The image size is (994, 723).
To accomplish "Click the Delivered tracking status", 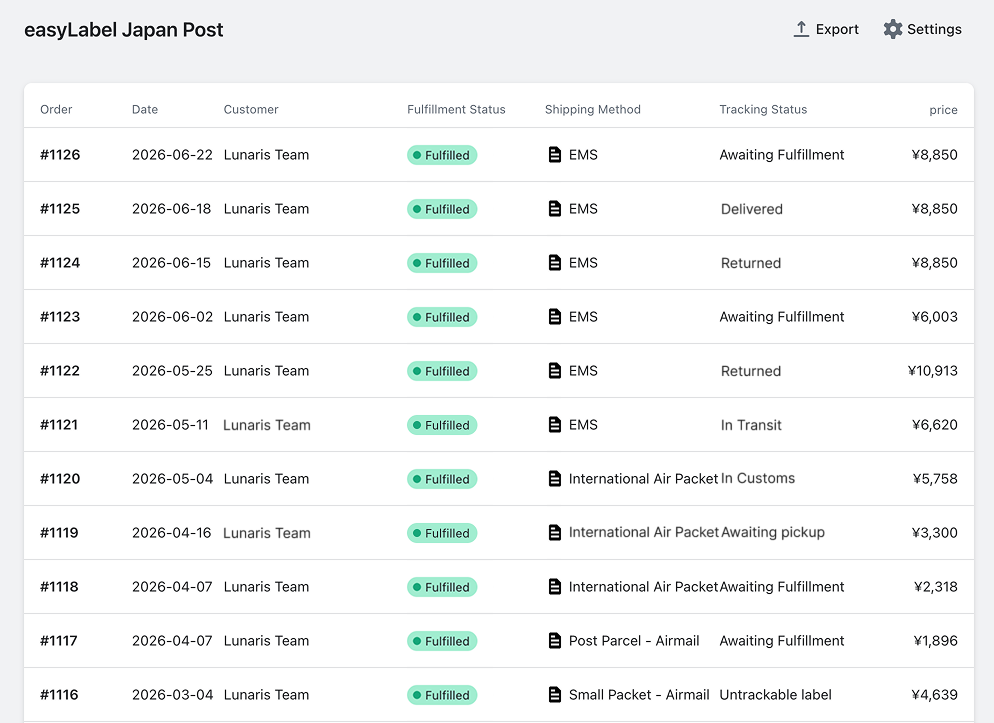I will 752,209.
